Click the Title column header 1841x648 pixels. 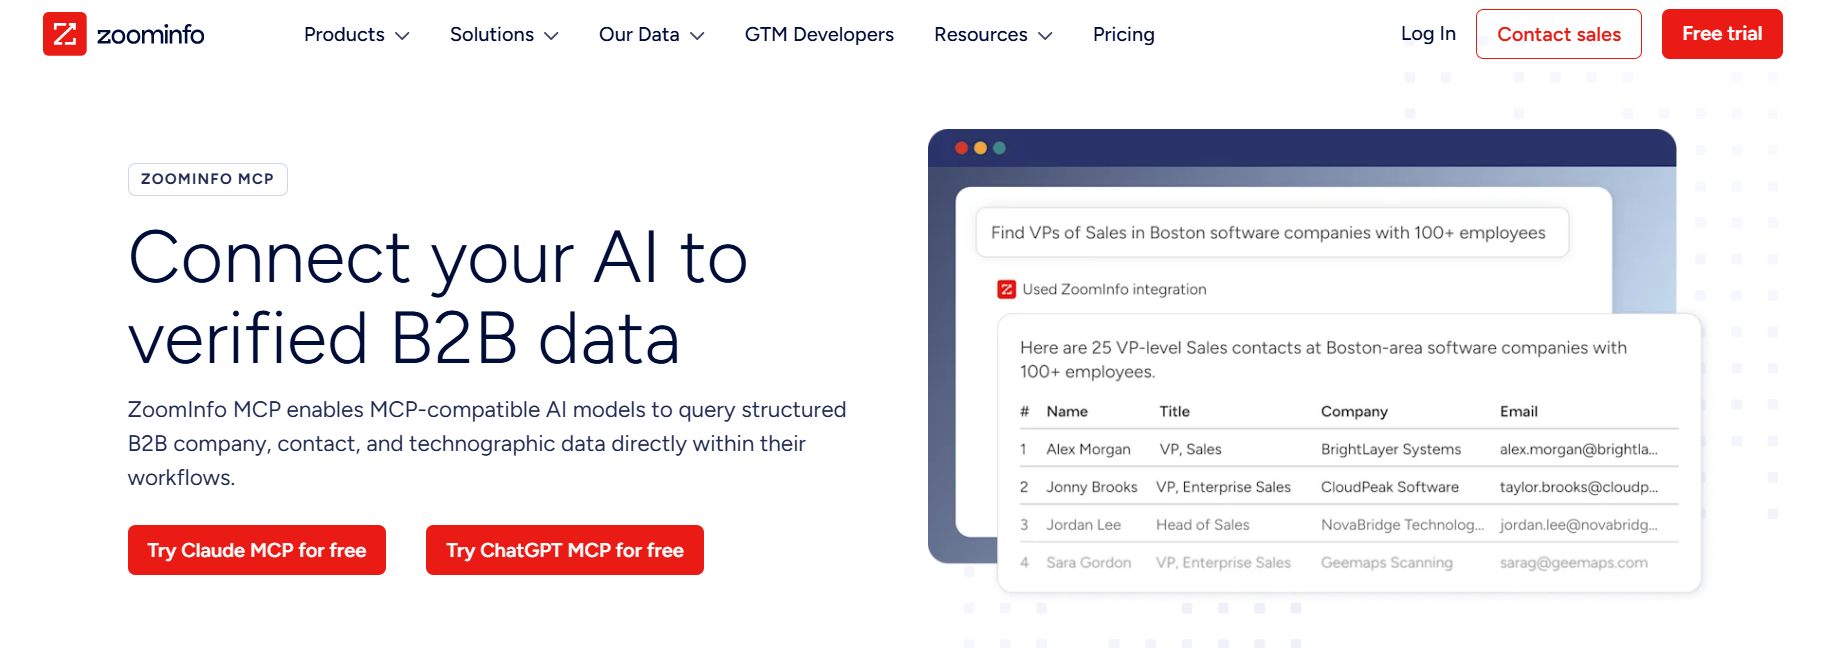point(1174,411)
